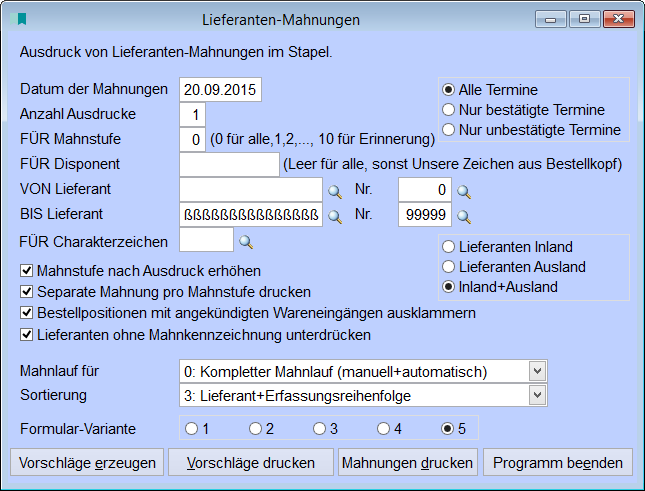Click the magnifier beside FÜR Charakterzeichen
This screenshot has width=645, height=491.
pos(246,241)
